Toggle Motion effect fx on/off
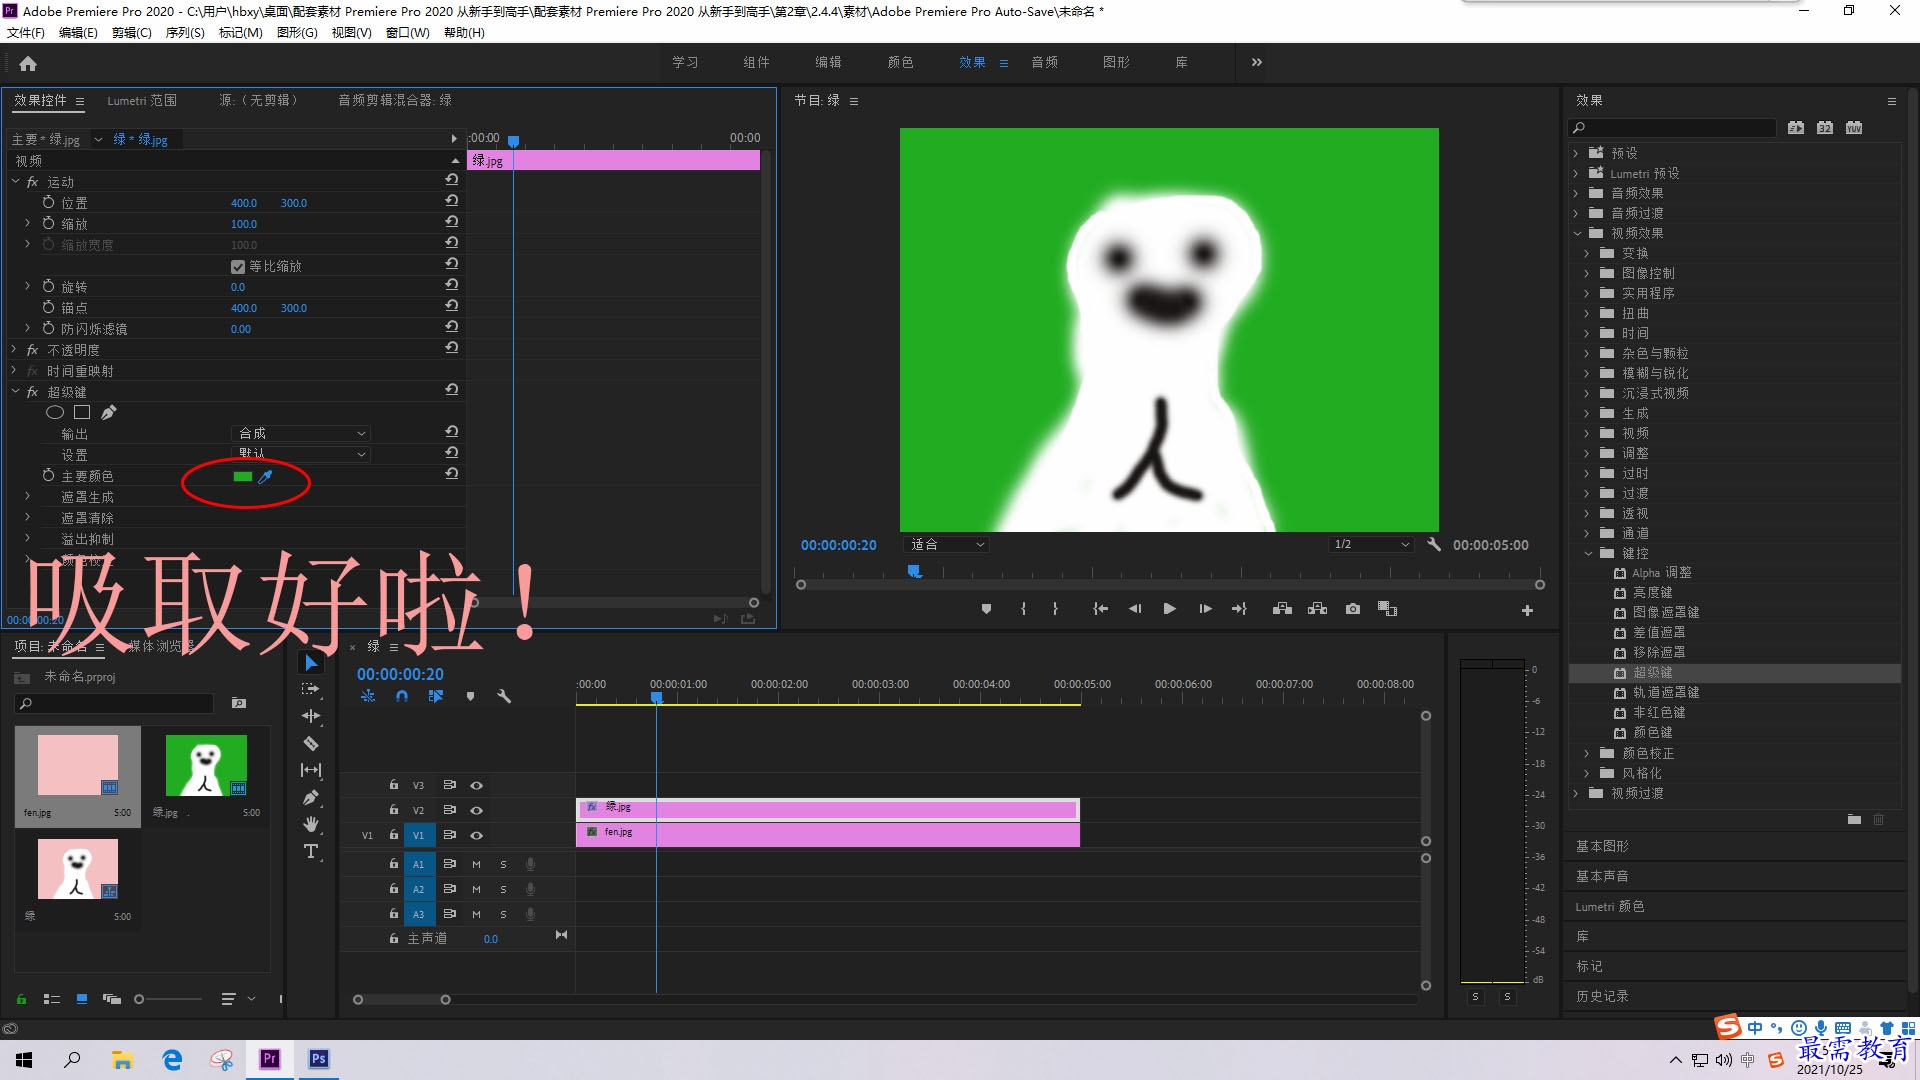Viewport: 1920px width, 1080px height. pos(32,182)
